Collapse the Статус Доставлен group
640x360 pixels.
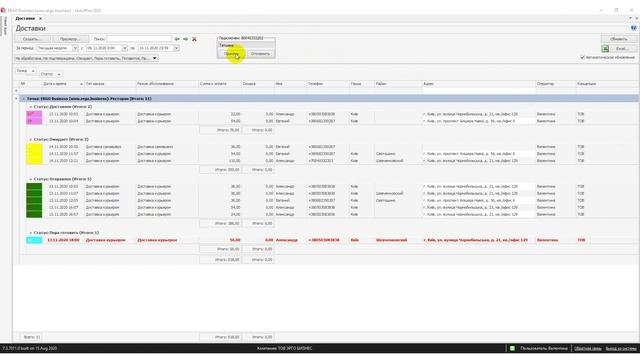[x=30, y=107]
